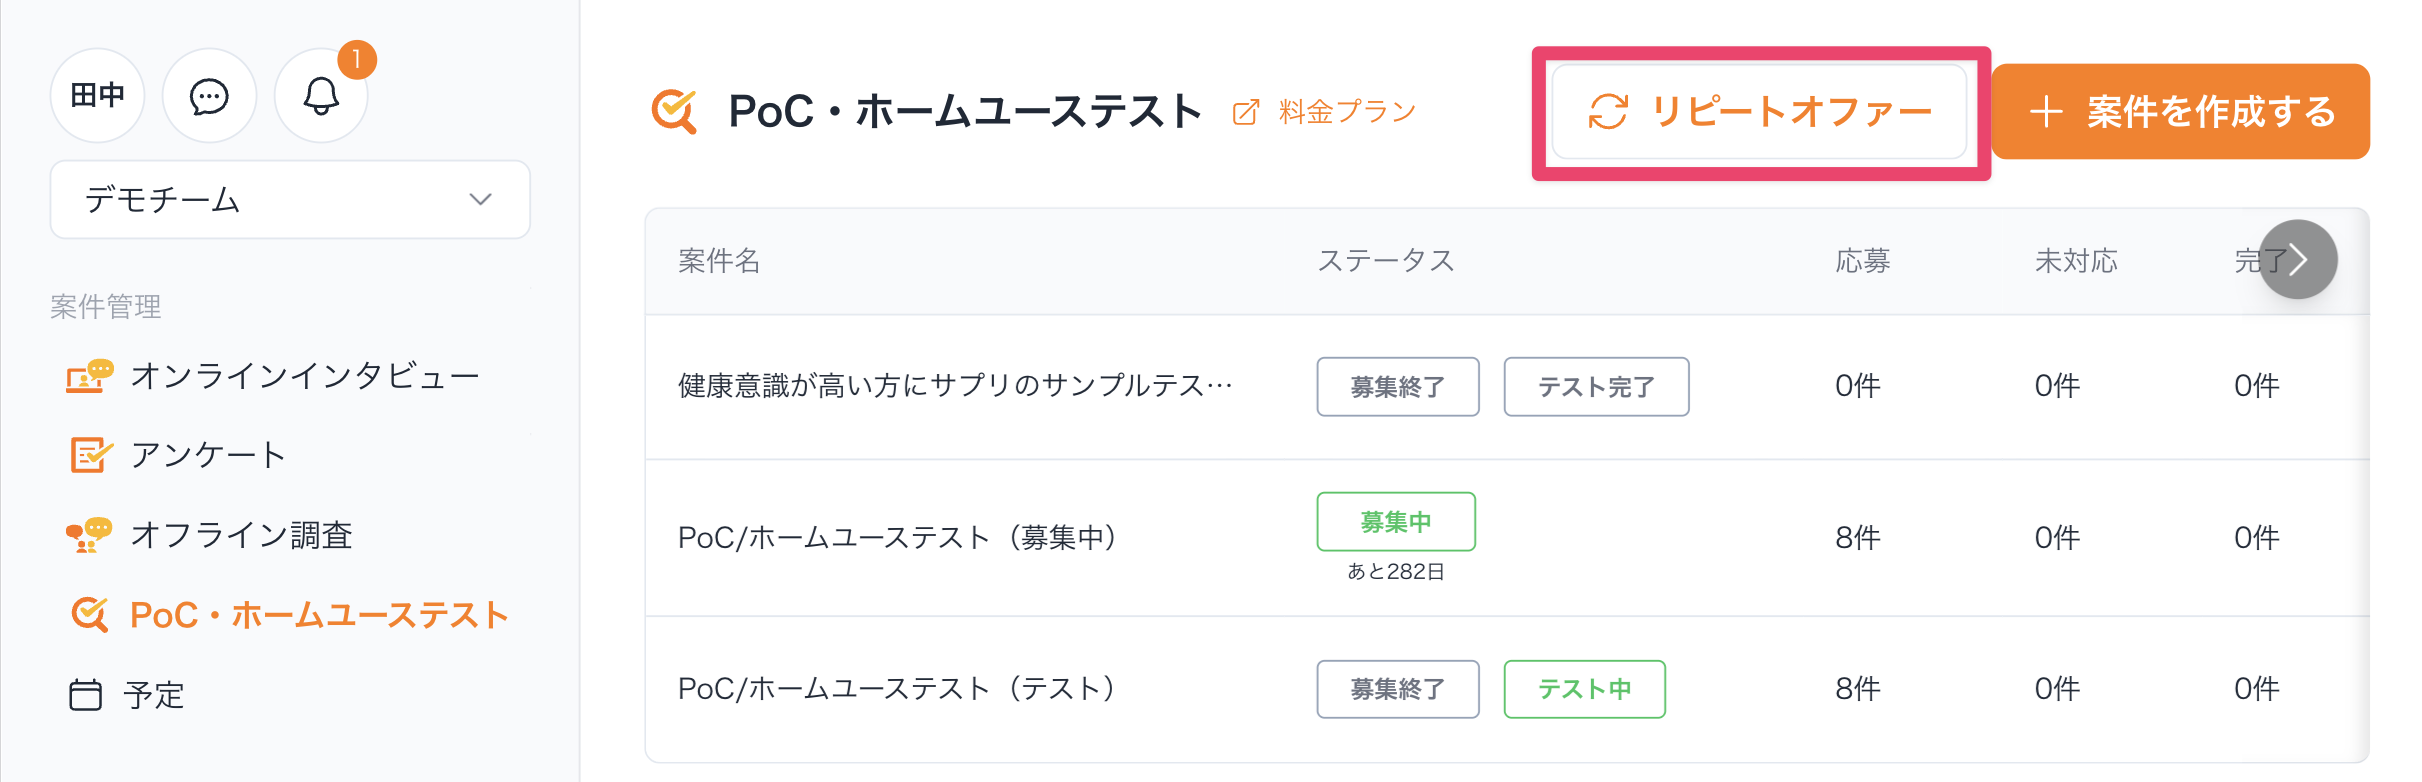Open PoC/ホームユーステスト（テスト） project
2422x782 pixels.
(896, 689)
